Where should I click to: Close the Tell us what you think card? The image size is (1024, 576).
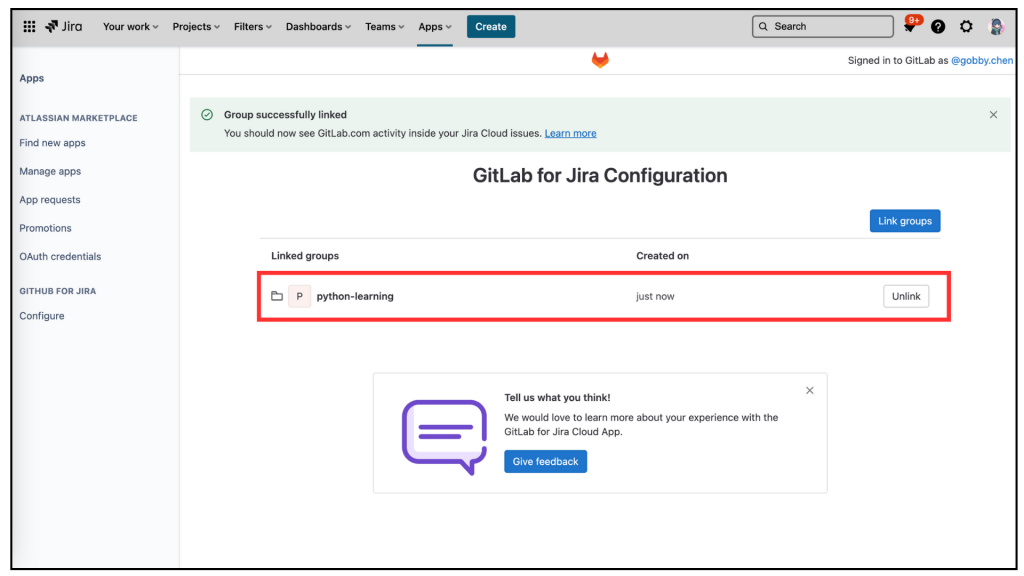[x=810, y=391]
